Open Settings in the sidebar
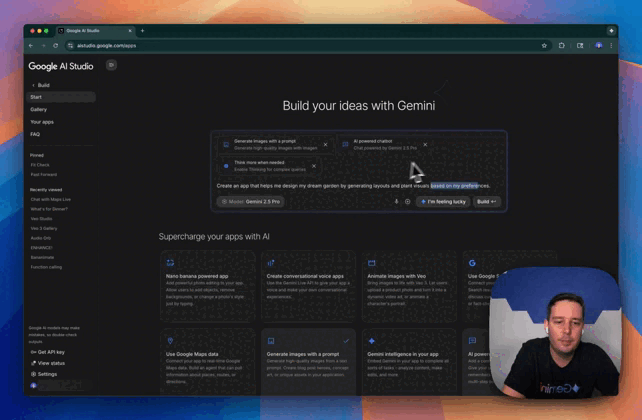Screen dimensions: 642x420 46,374
